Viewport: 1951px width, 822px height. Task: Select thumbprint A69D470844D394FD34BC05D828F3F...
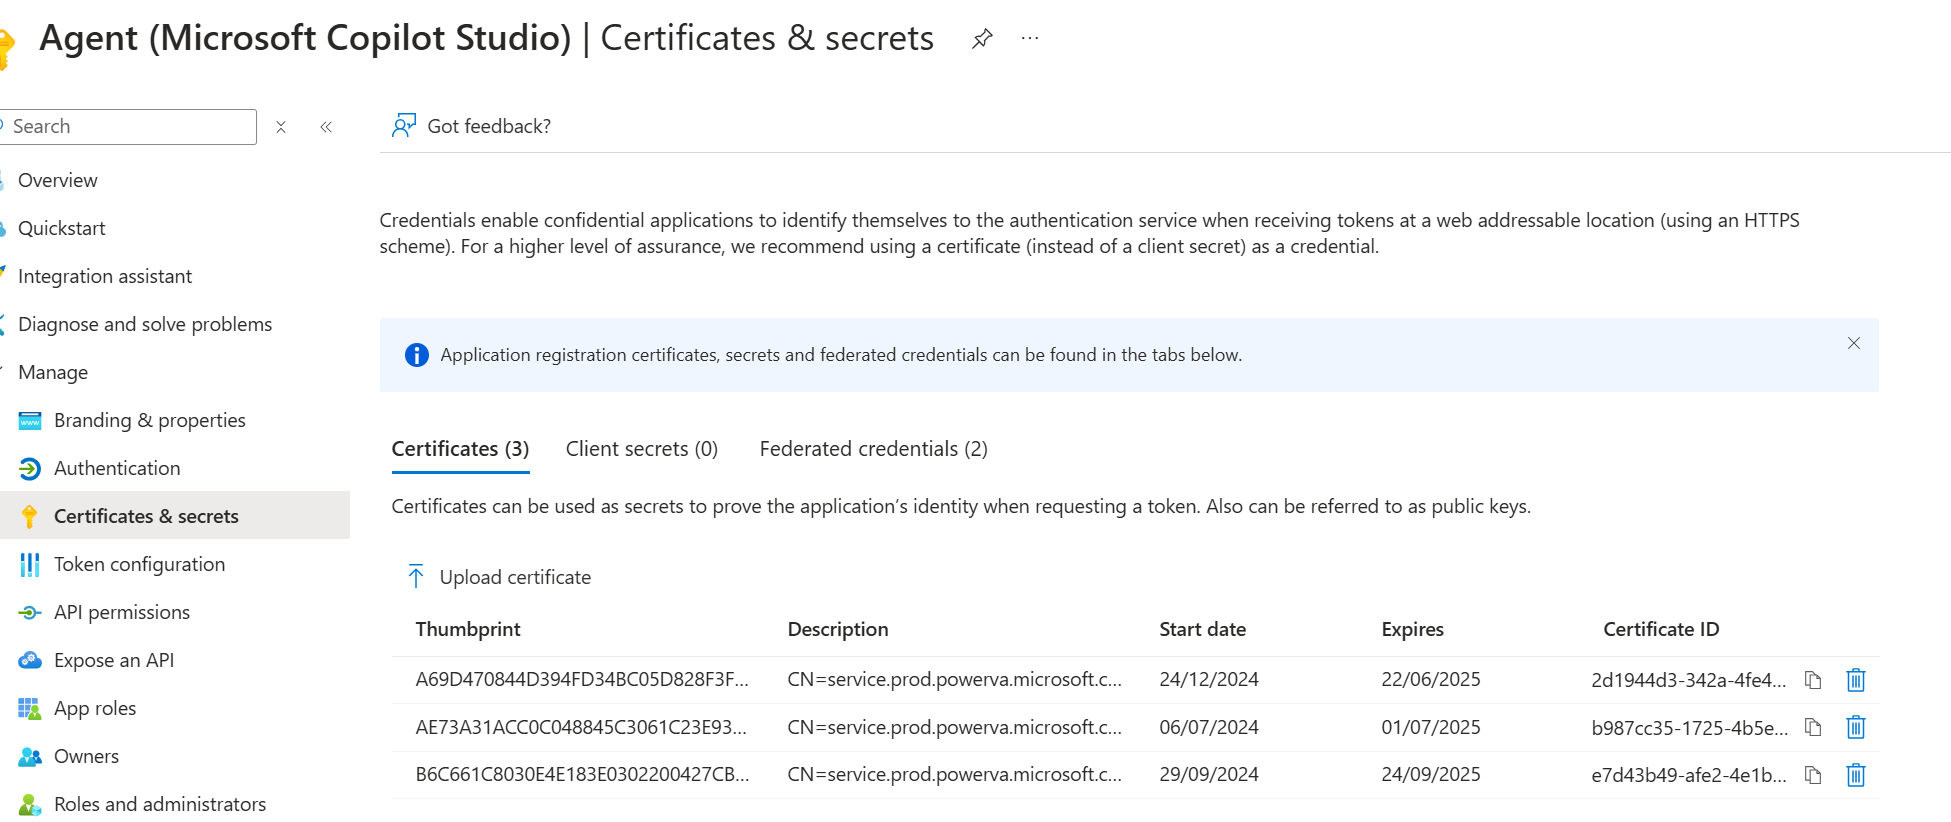tap(582, 680)
